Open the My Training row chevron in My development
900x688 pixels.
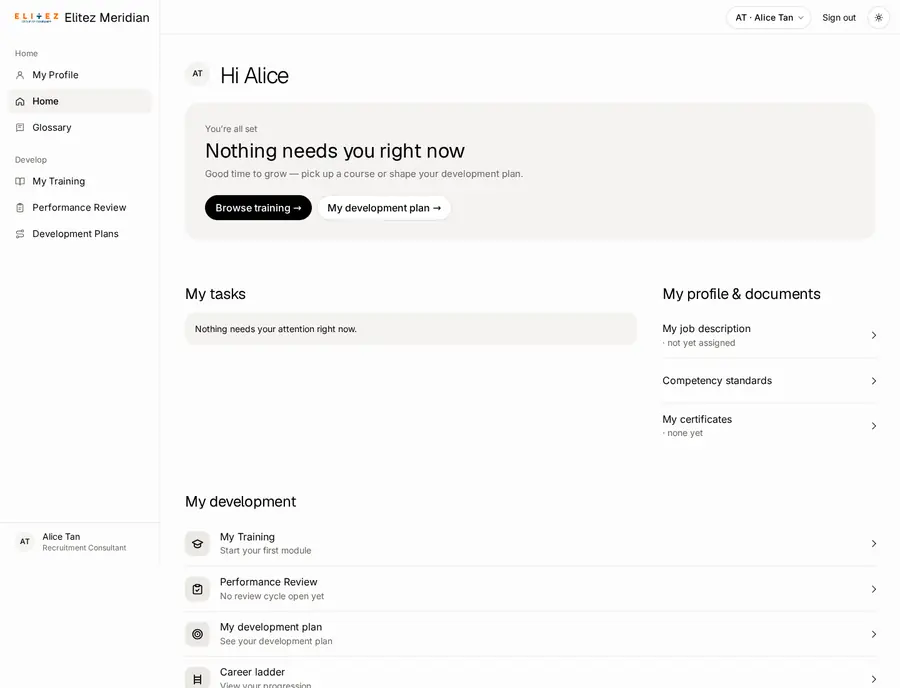874,543
